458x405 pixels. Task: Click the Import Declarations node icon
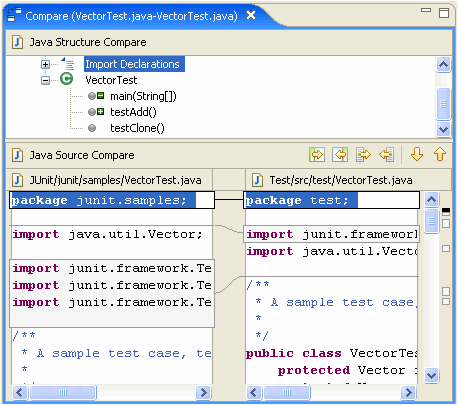(x=68, y=64)
